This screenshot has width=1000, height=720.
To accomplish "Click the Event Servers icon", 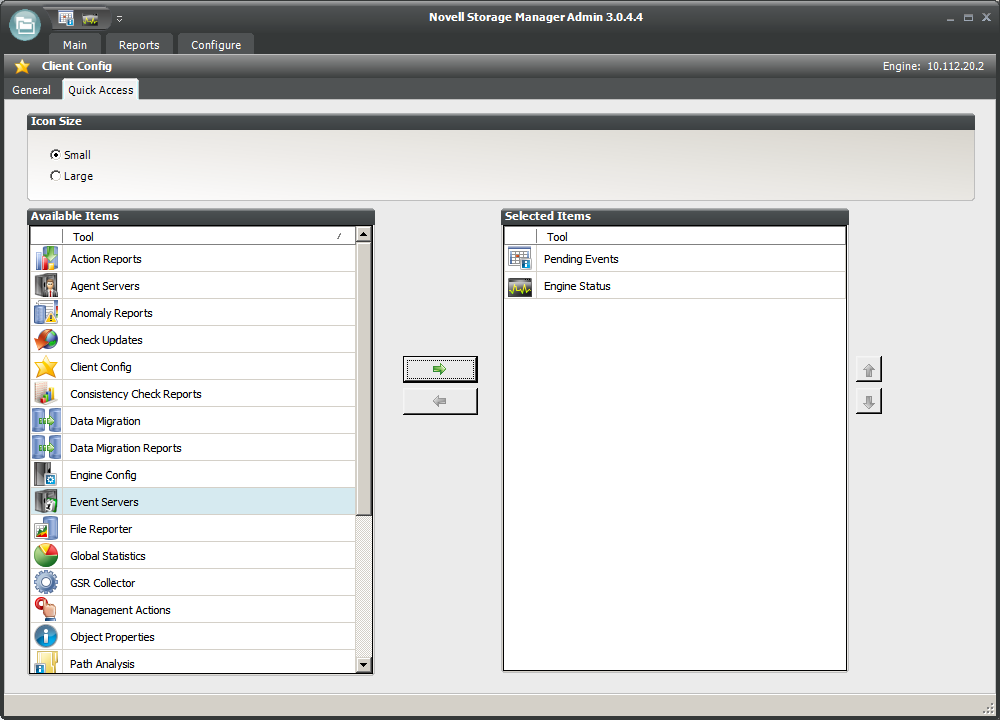I will click(x=47, y=502).
